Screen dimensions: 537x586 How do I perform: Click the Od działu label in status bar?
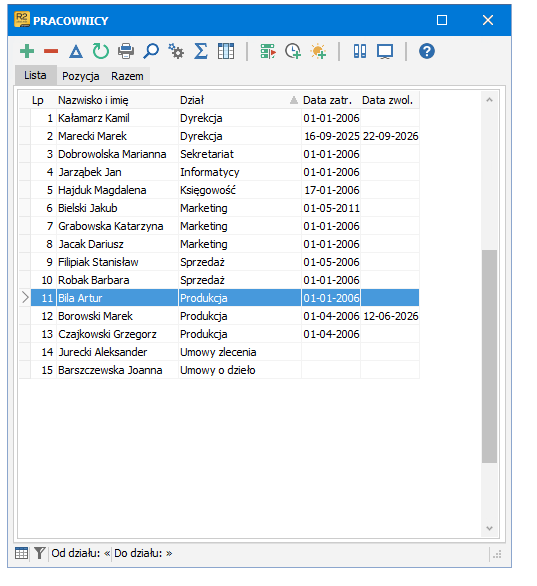(76, 553)
